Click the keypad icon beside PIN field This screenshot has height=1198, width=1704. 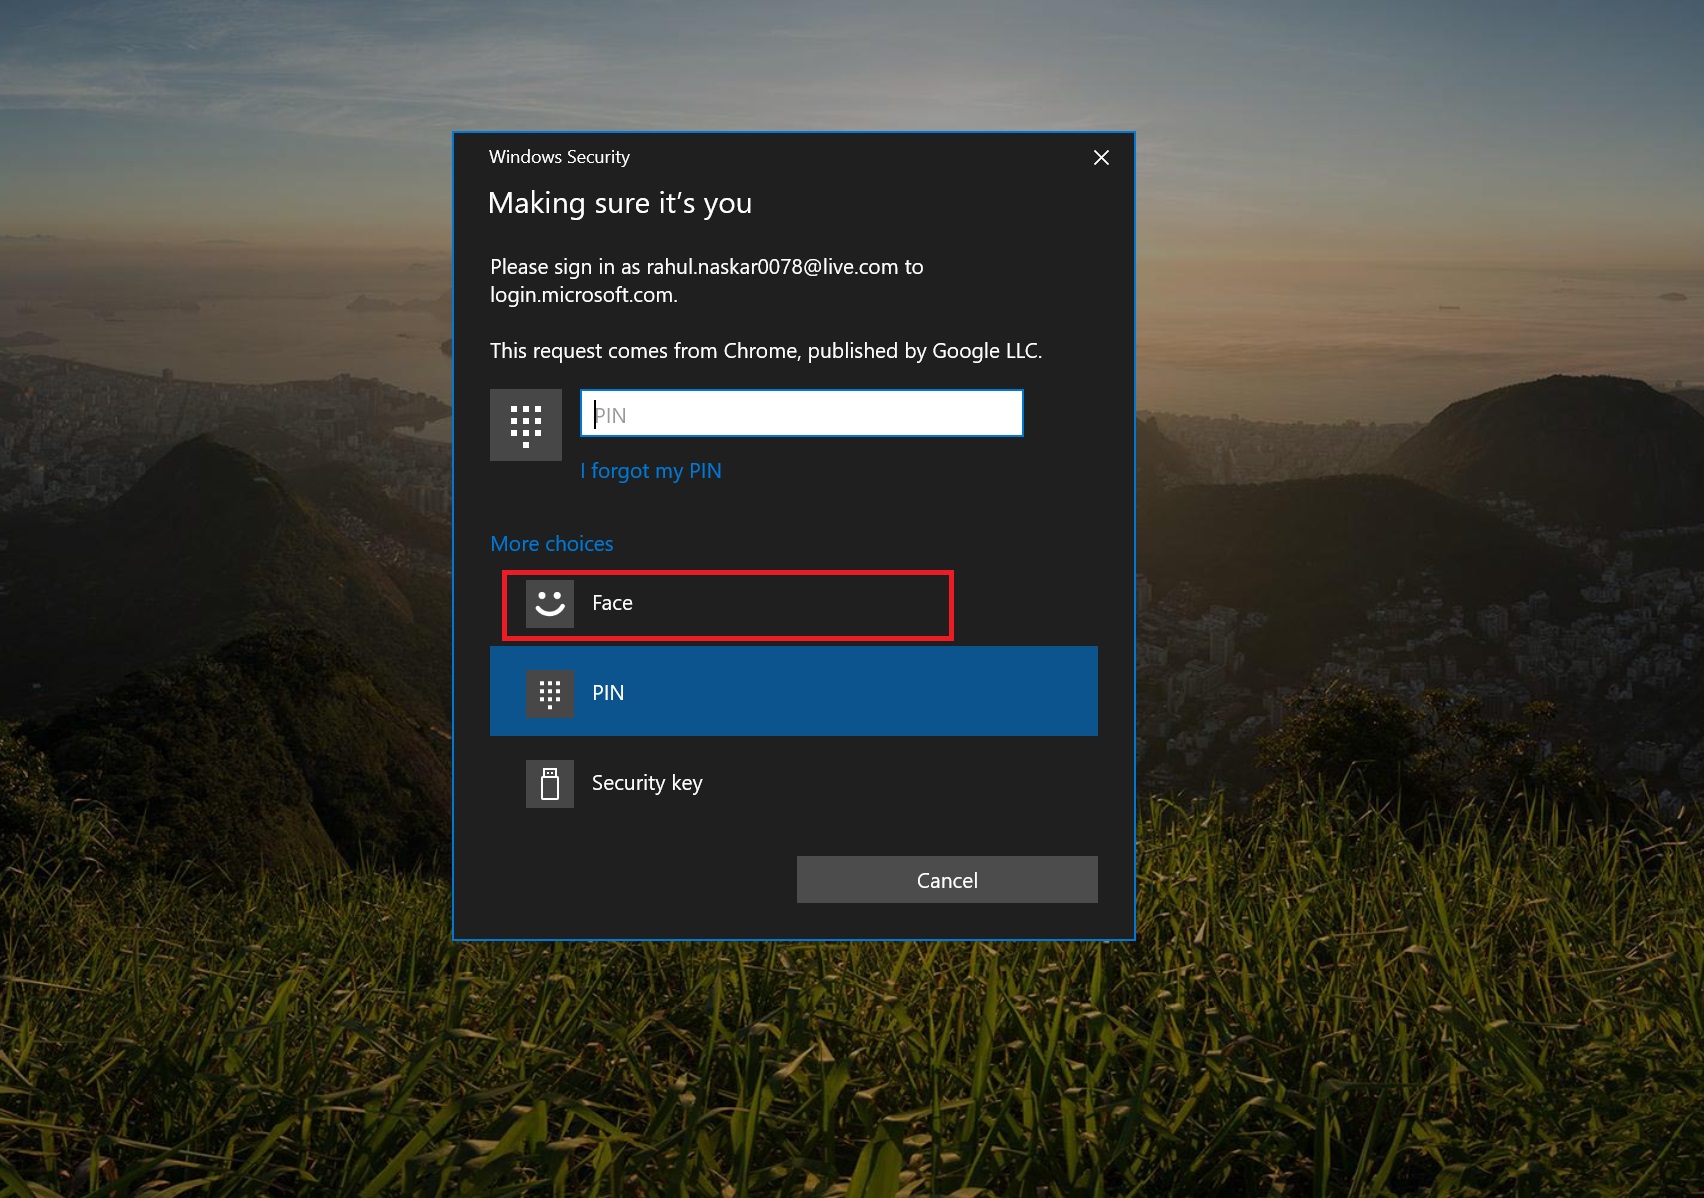tap(526, 425)
